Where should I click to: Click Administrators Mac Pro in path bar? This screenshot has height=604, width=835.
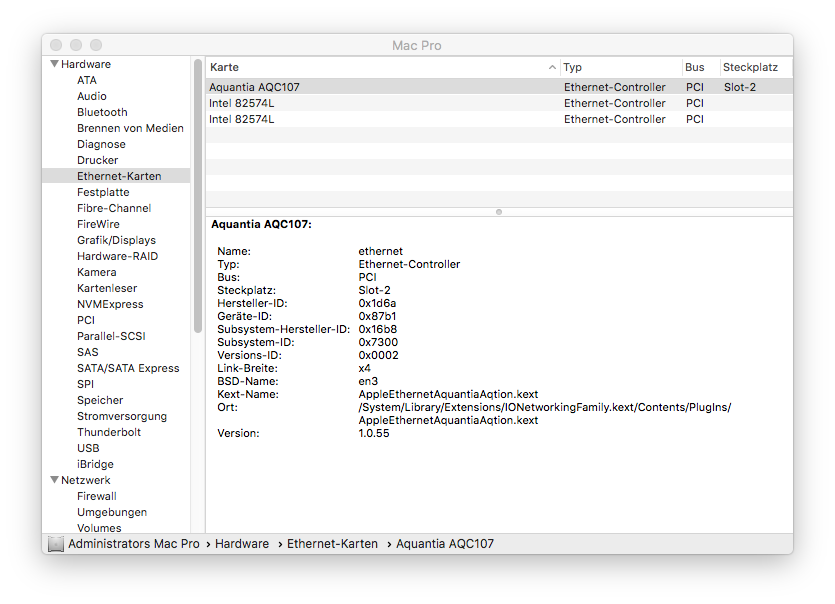(x=134, y=544)
